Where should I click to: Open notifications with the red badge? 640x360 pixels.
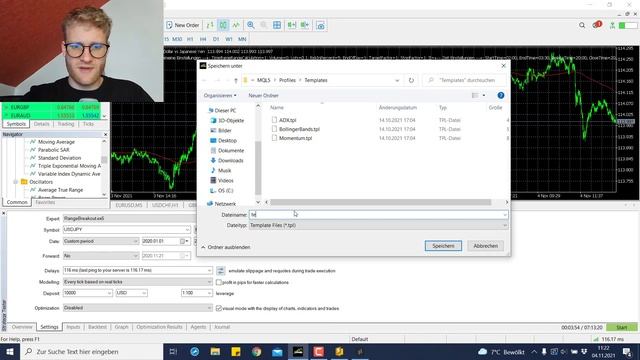[x=597, y=25]
